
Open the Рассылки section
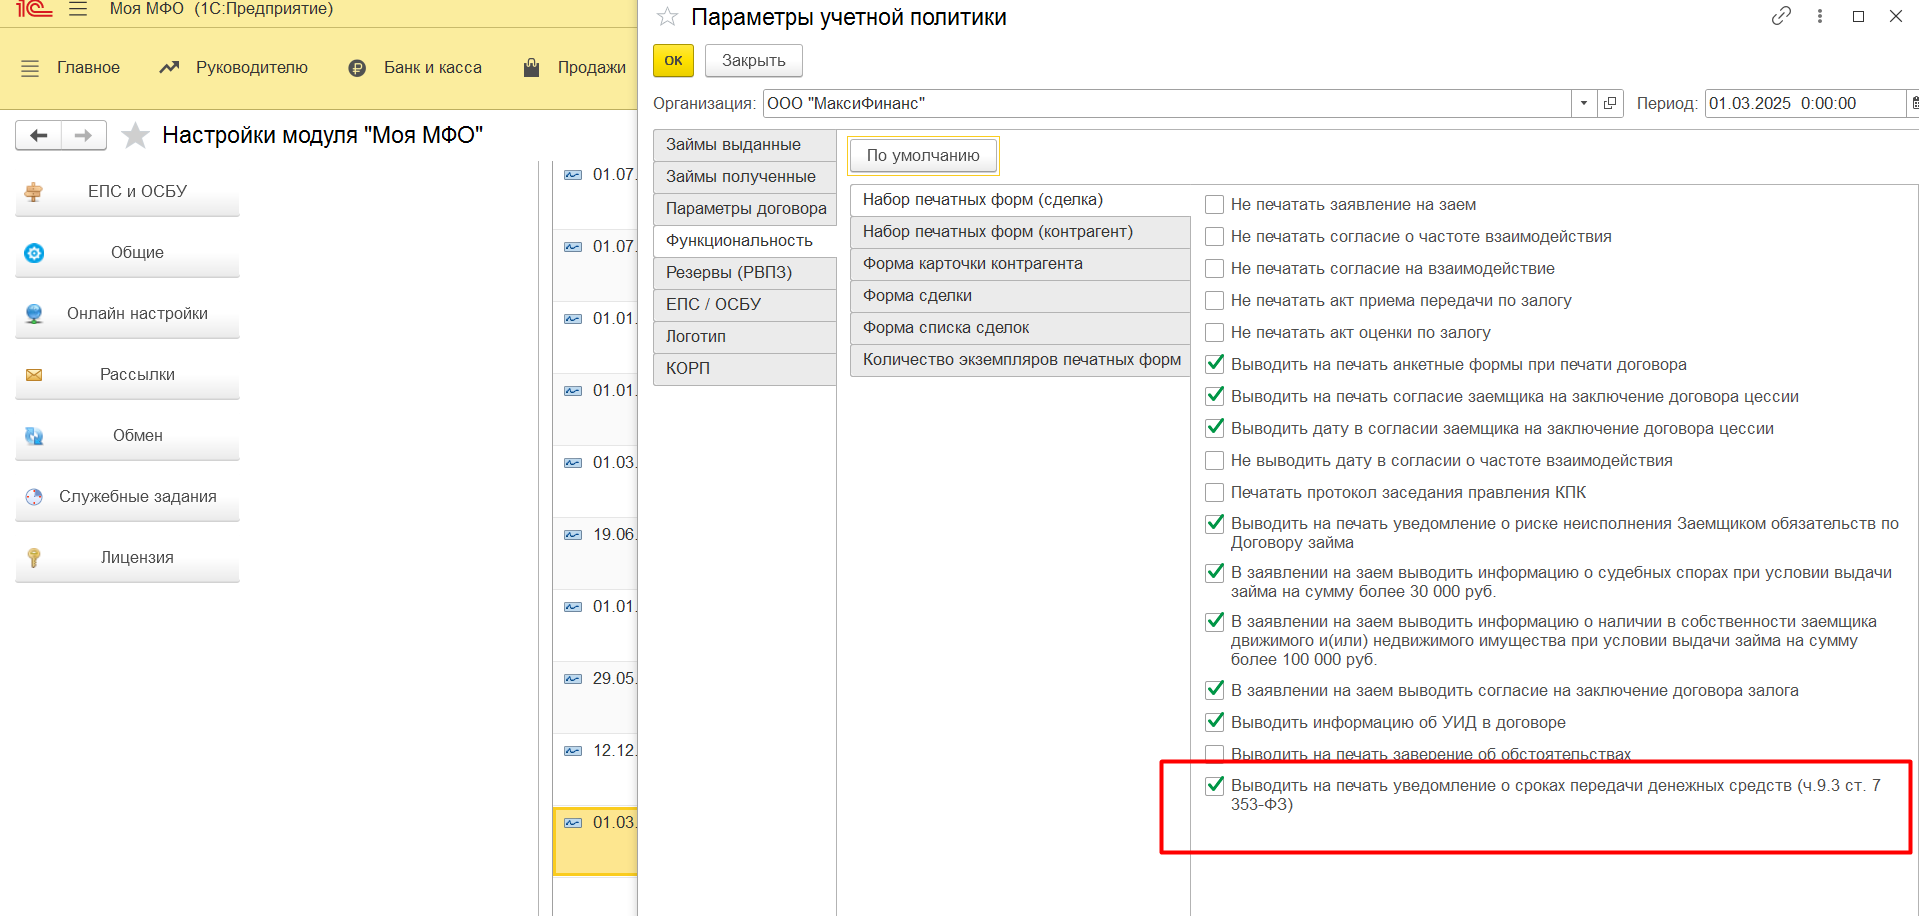[x=128, y=375]
